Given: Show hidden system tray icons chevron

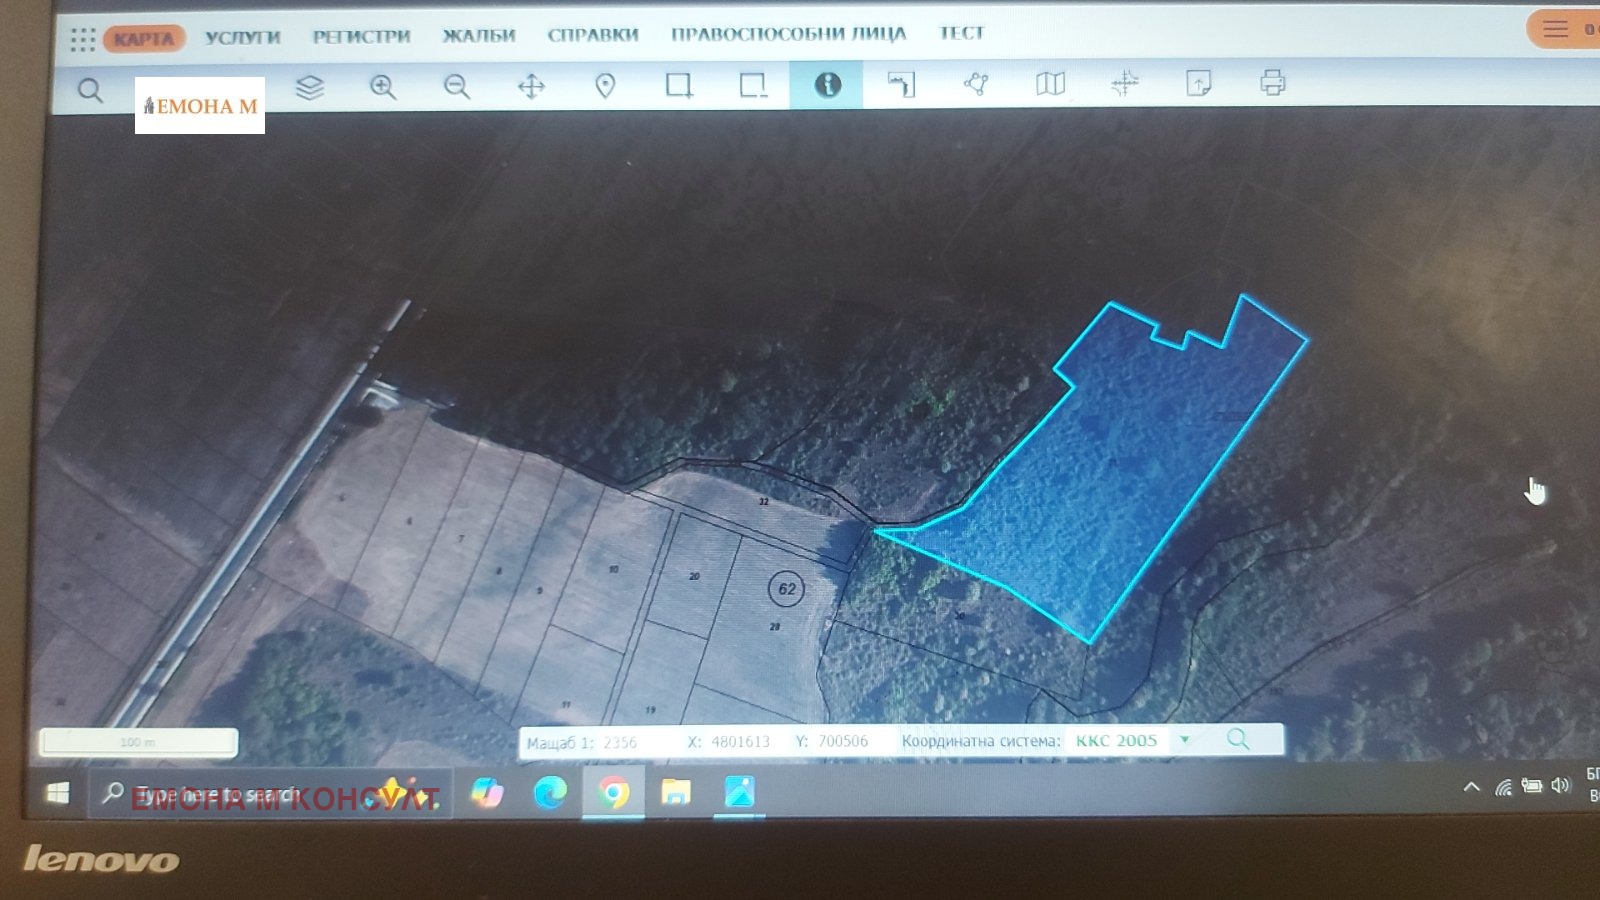Looking at the screenshot, I should (1471, 787).
